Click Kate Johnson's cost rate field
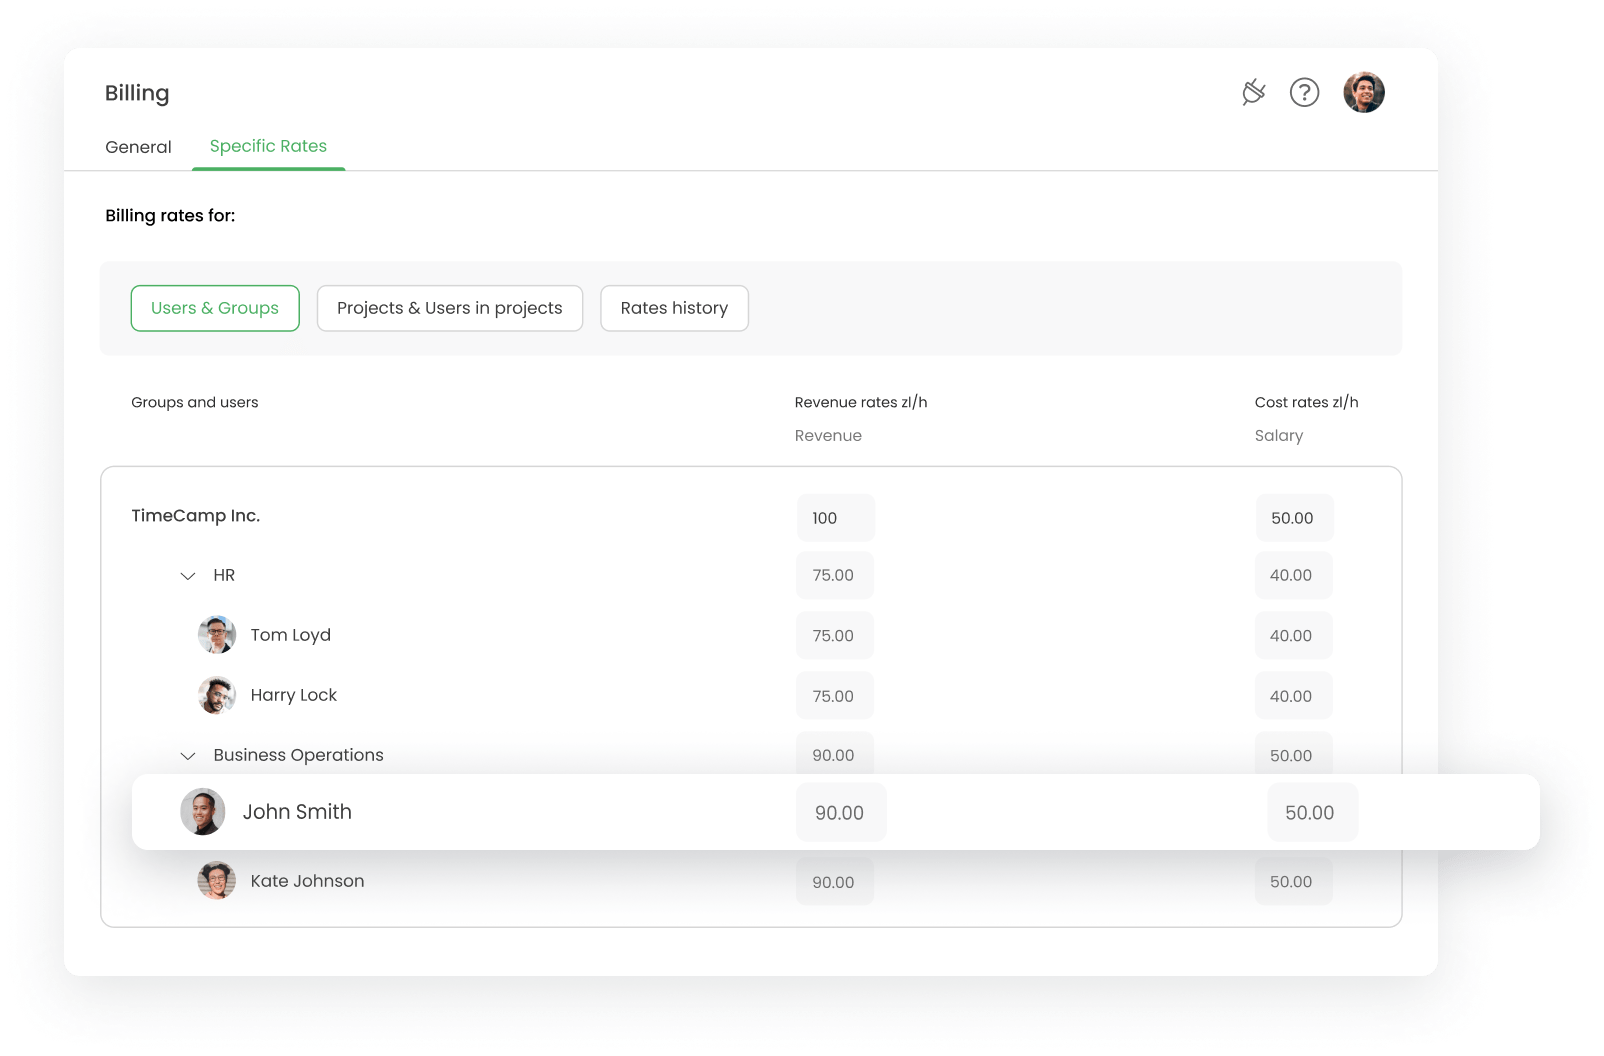This screenshot has width=1604, height=1056. pos(1293,882)
